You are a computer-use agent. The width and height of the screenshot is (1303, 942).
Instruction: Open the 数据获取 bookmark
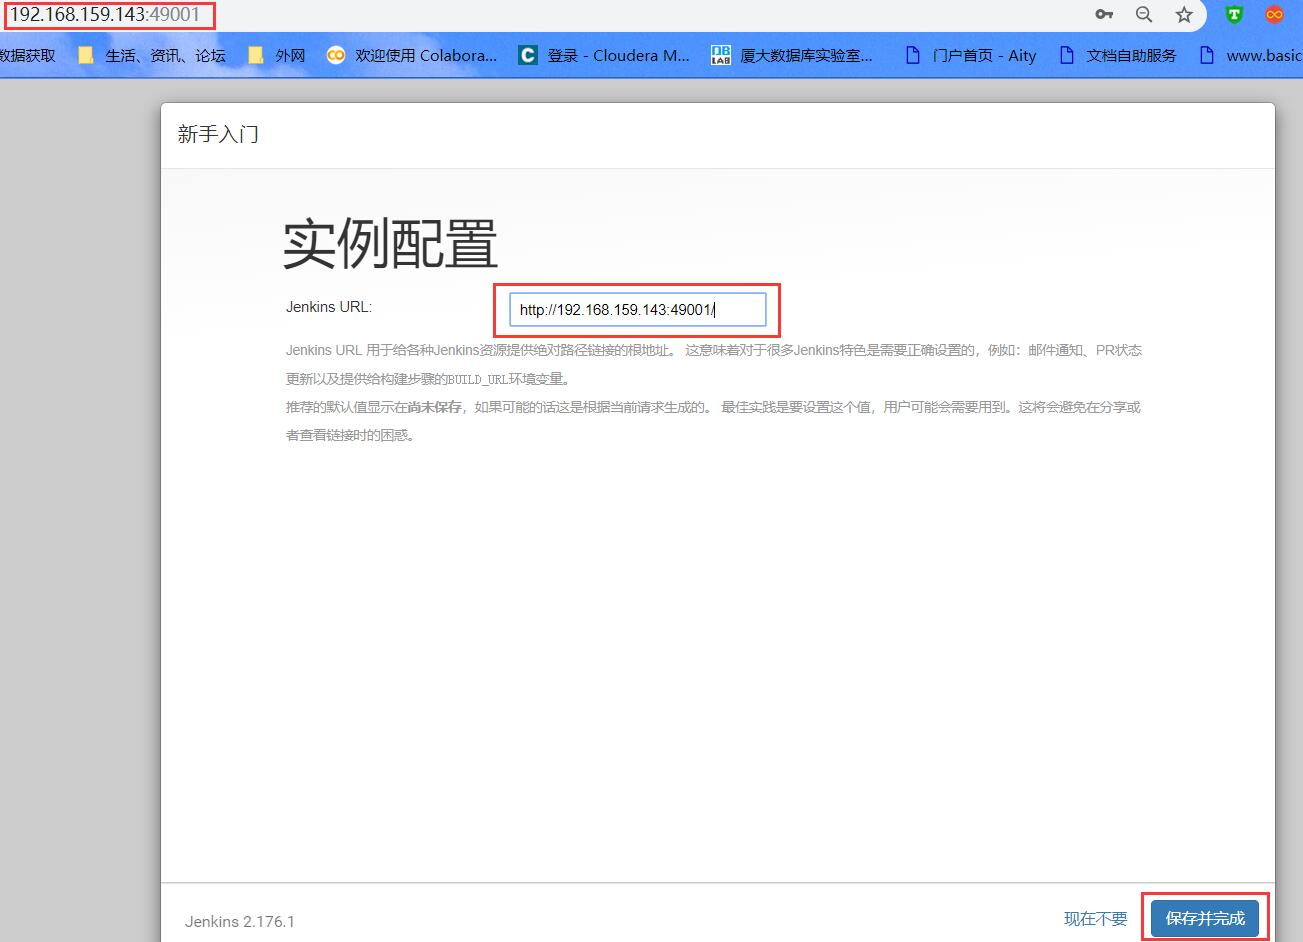(x=27, y=55)
